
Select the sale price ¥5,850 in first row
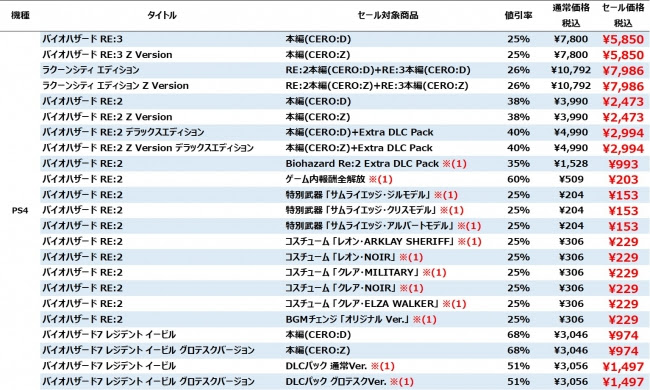(623, 39)
